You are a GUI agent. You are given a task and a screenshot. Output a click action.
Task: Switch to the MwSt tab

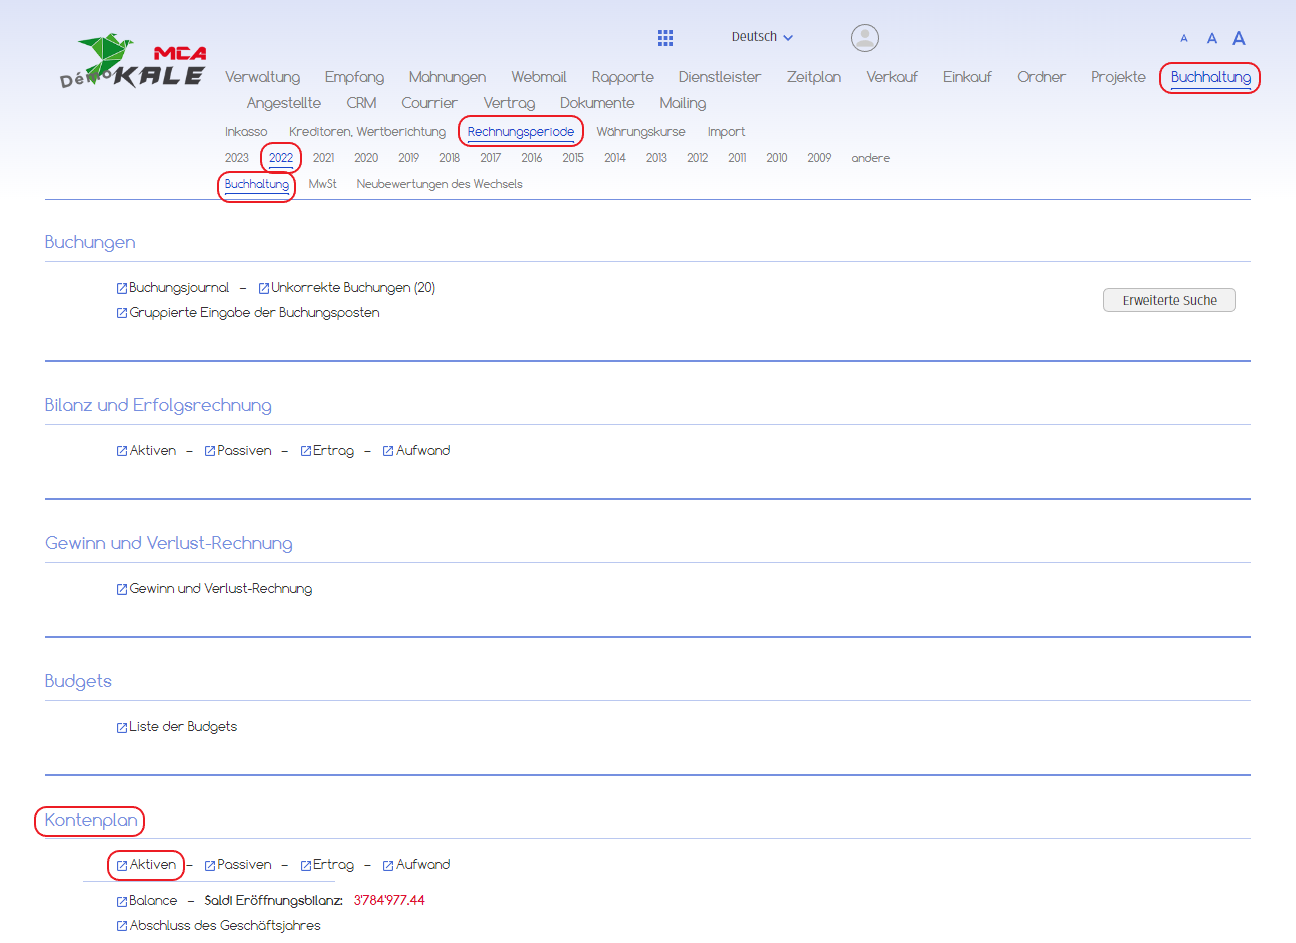322,184
